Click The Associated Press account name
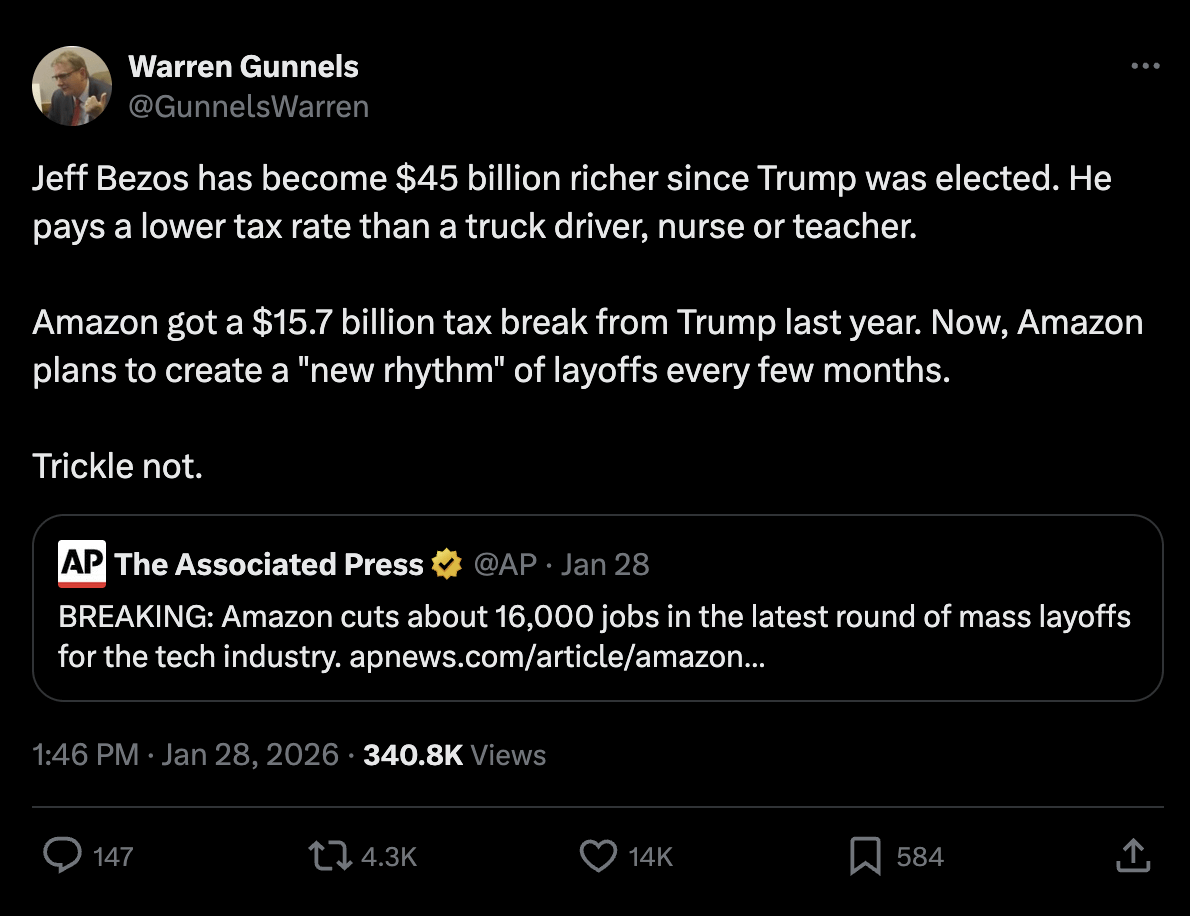 [269, 565]
